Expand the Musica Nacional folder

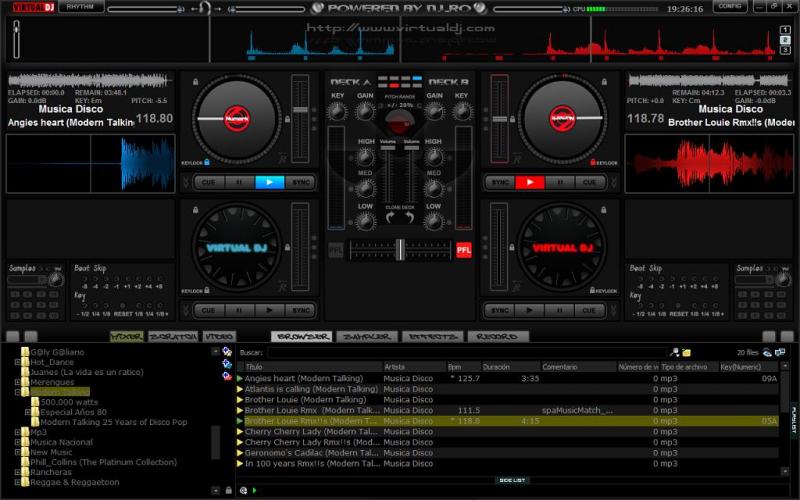click(x=17, y=442)
